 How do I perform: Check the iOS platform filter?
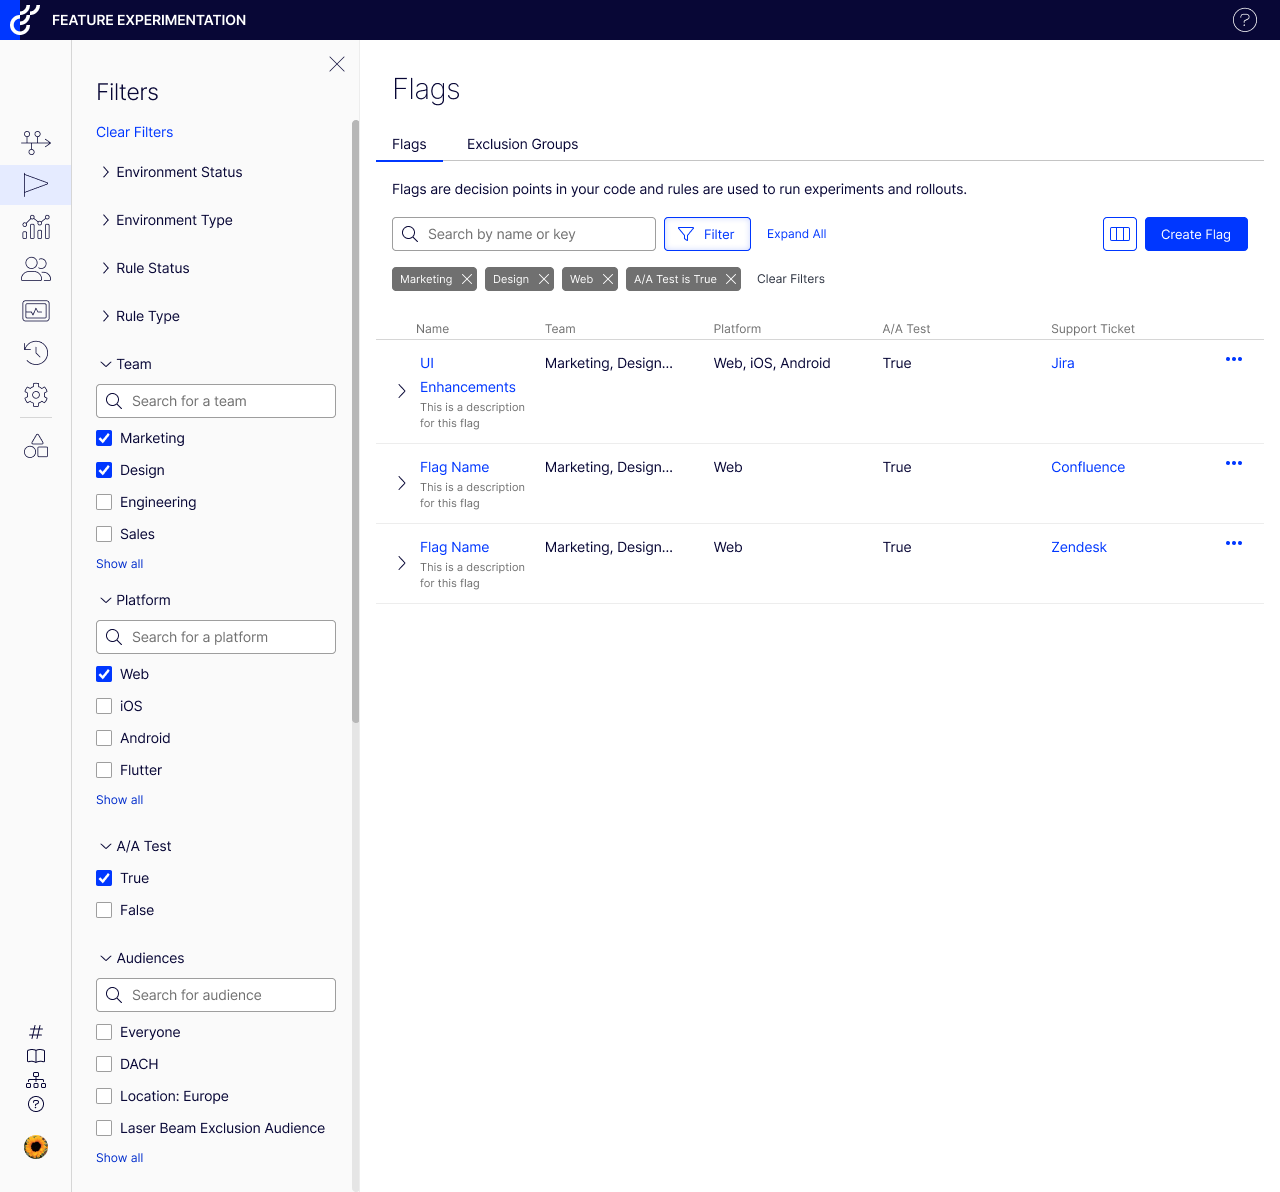pyautogui.click(x=104, y=706)
